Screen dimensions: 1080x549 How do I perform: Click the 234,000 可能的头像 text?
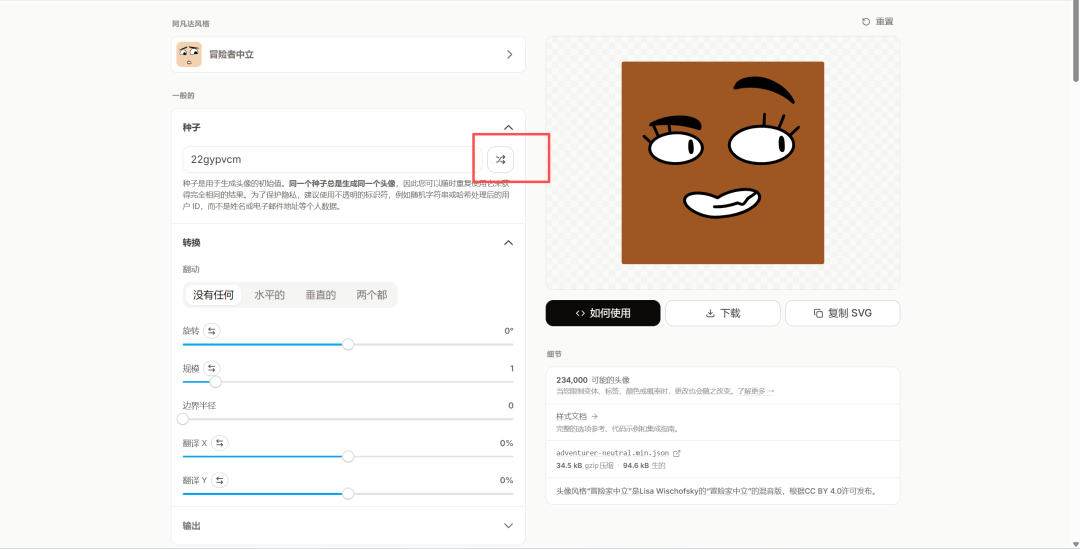[x=592, y=380]
